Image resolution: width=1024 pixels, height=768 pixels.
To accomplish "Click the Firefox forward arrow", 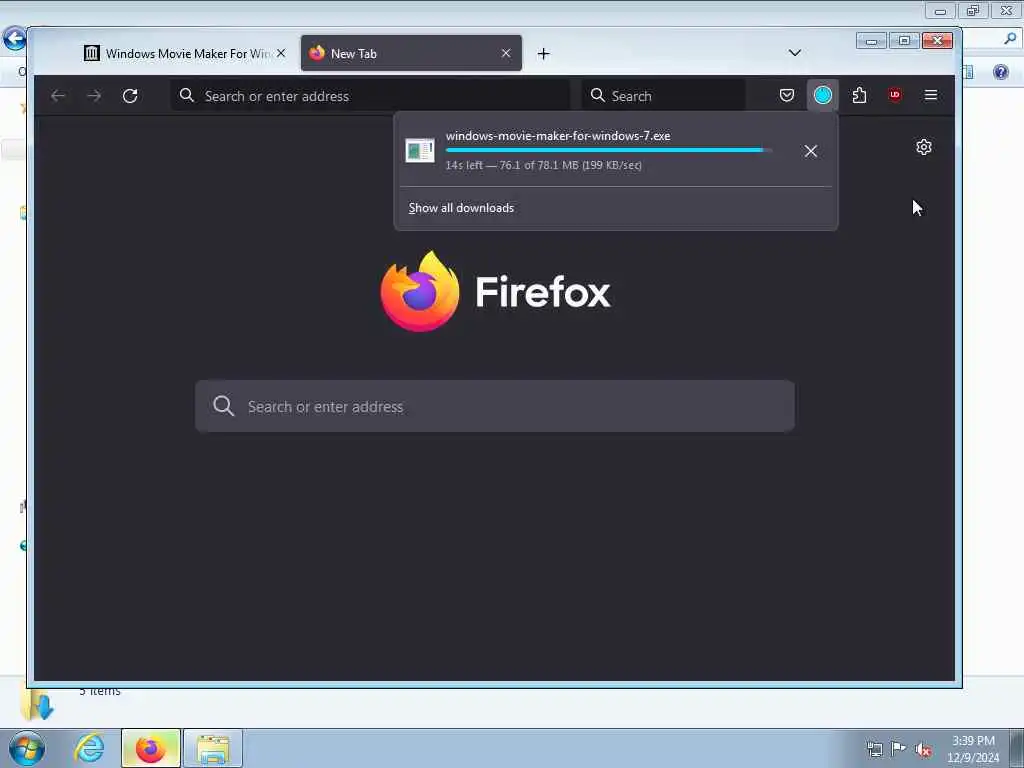I will pyautogui.click(x=94, y=96).
